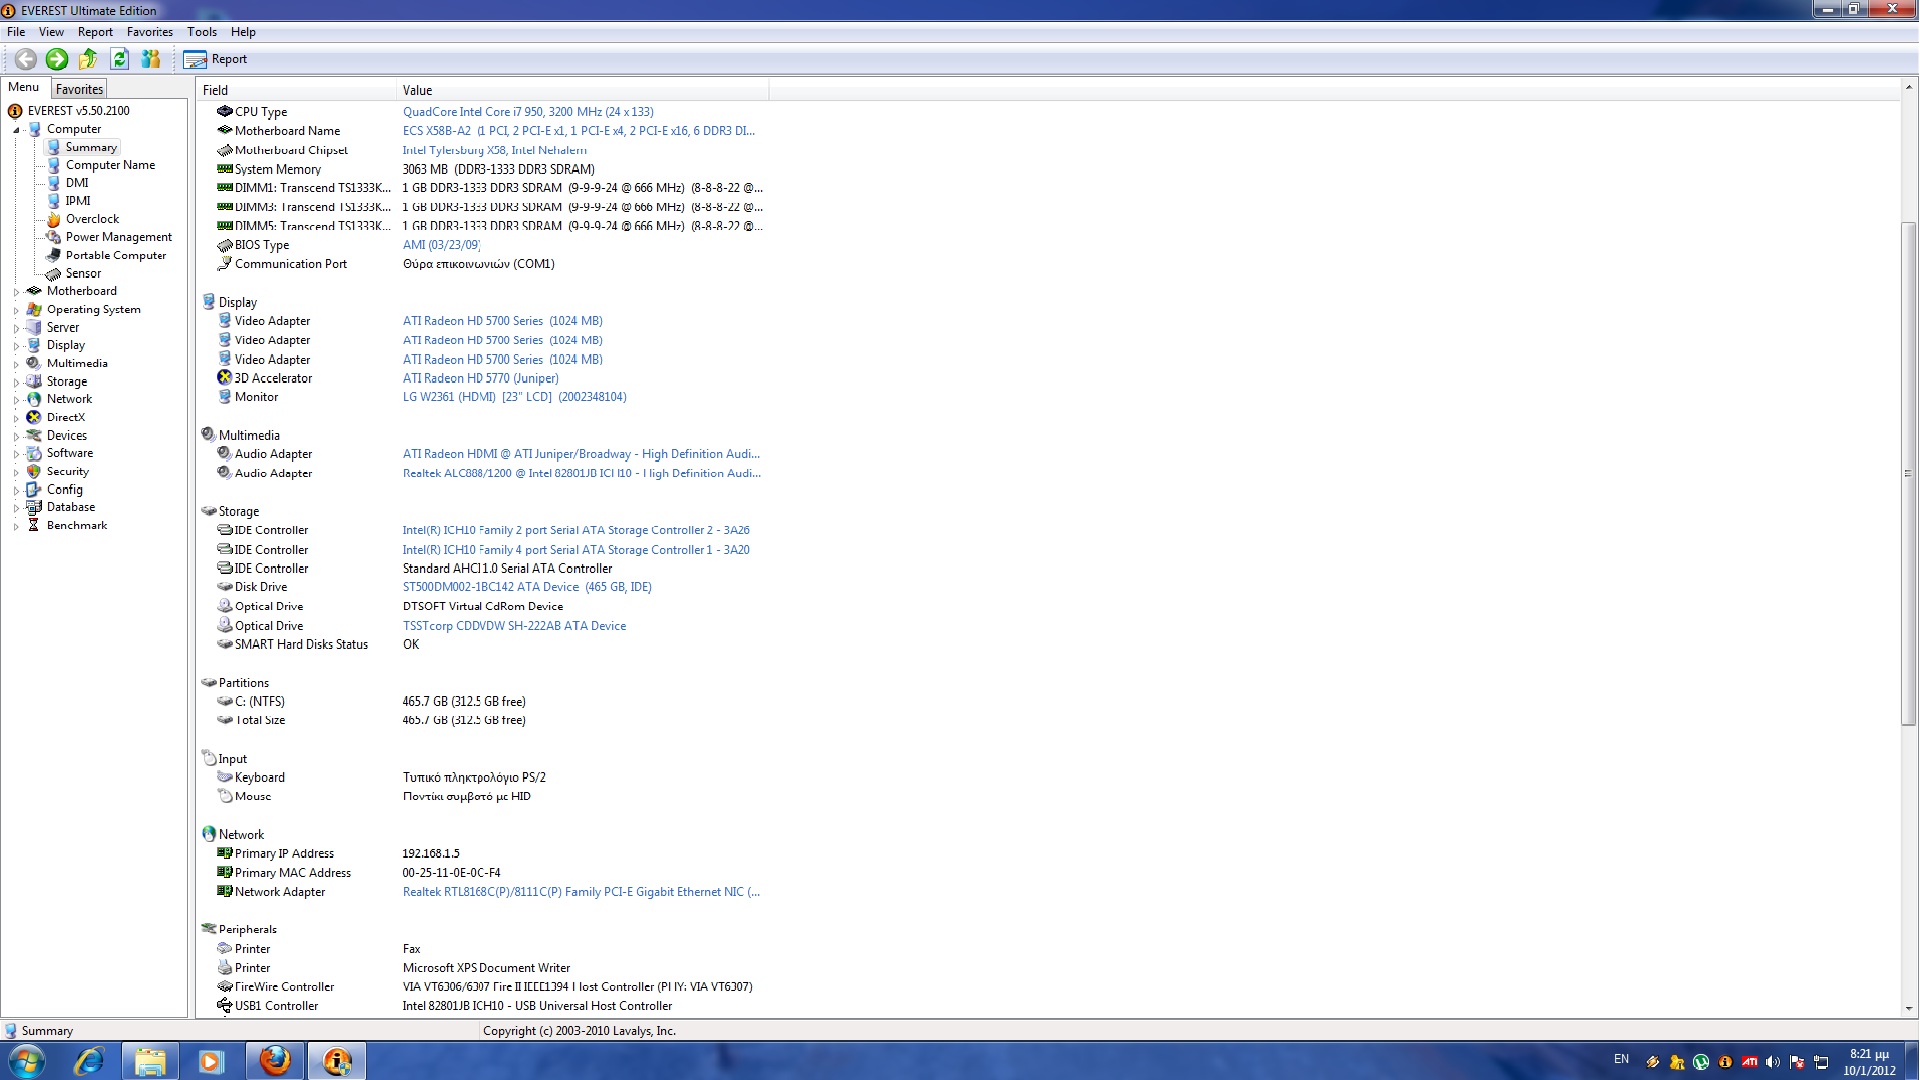Click the Back navigation arrow icon
The height and width of the screenshot is (1080, 1920).
(x=26, y=59)
